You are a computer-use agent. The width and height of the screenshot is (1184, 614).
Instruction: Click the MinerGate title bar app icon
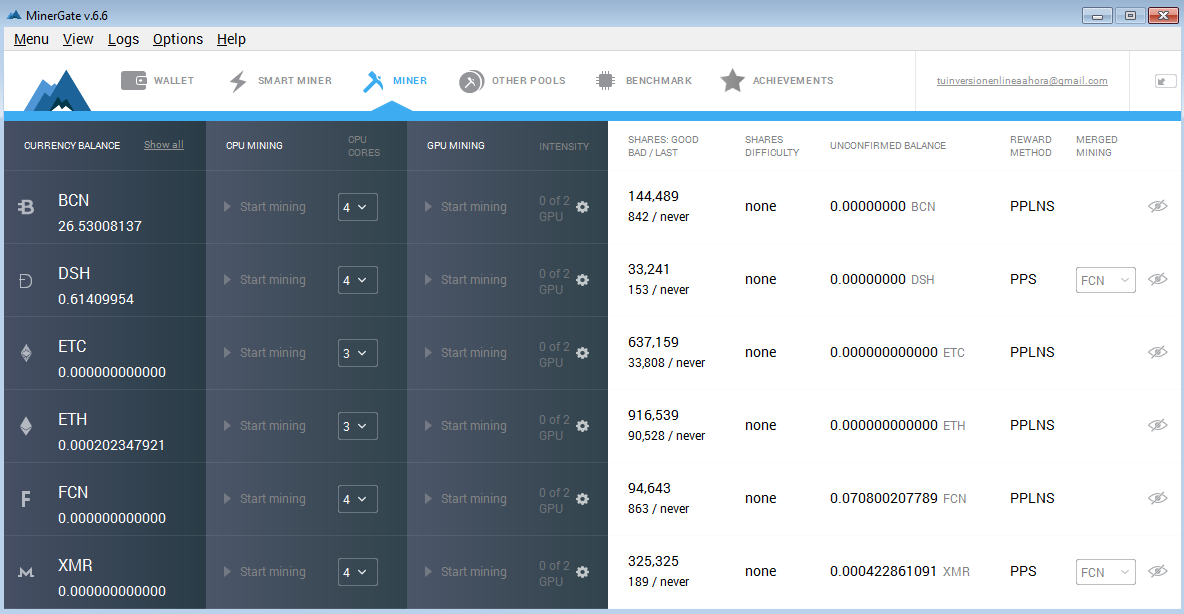click(14, 15)
